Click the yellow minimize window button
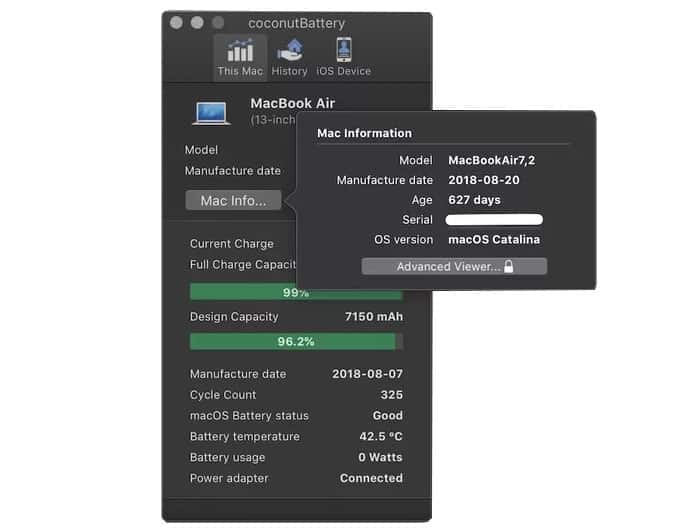Viewport: 686px width, 531px height. coord(197,23)
